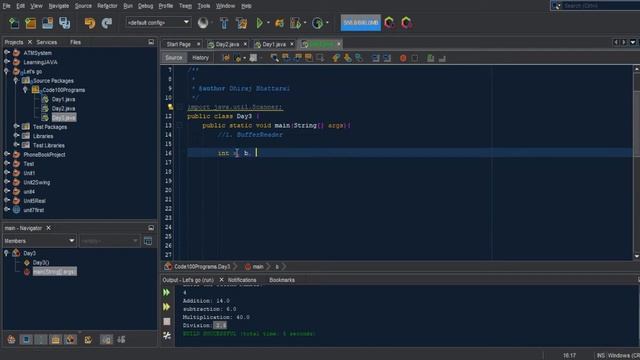Expand the ATMSystem project node
This screenshot has width=640, height=360.
tap(7, 53)
